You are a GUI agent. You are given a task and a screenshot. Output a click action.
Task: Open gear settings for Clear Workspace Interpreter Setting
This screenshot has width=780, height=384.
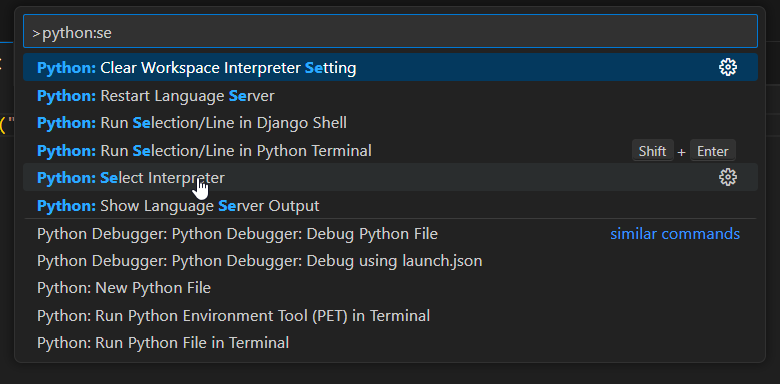click(728, 67)
